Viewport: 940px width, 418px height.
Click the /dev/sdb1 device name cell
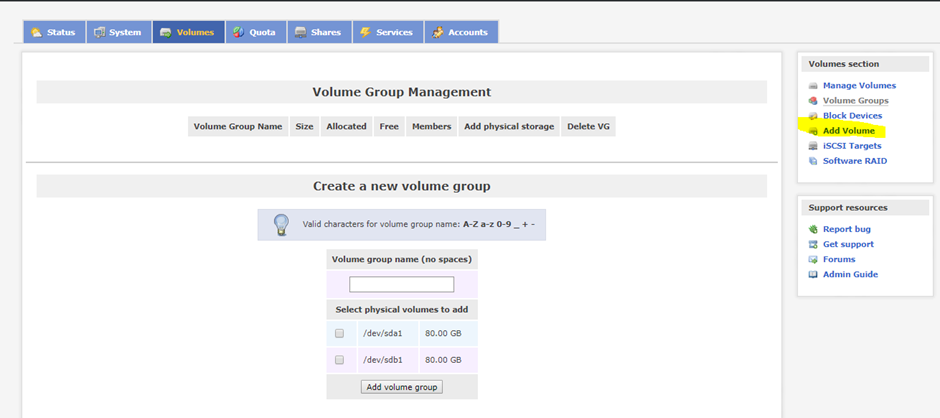388,360
